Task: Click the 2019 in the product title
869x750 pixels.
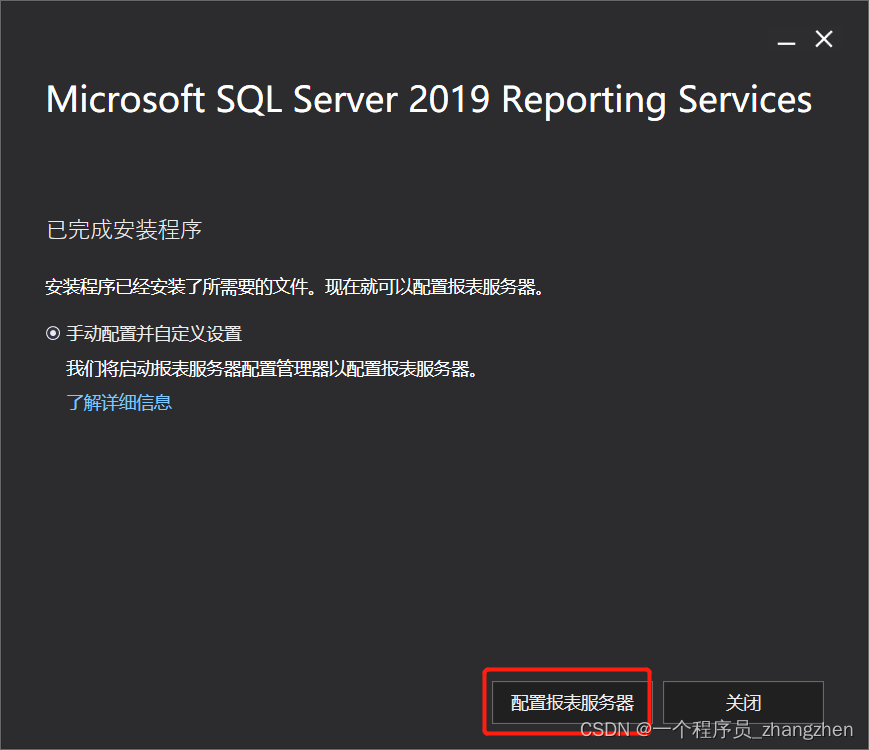Action: coord(449,100)
